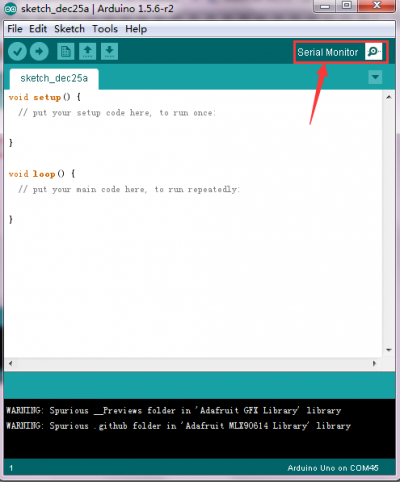Open a sketch with the up-arrow icon
This screenshot has height=482, width=400.
(x=88, y=51)
